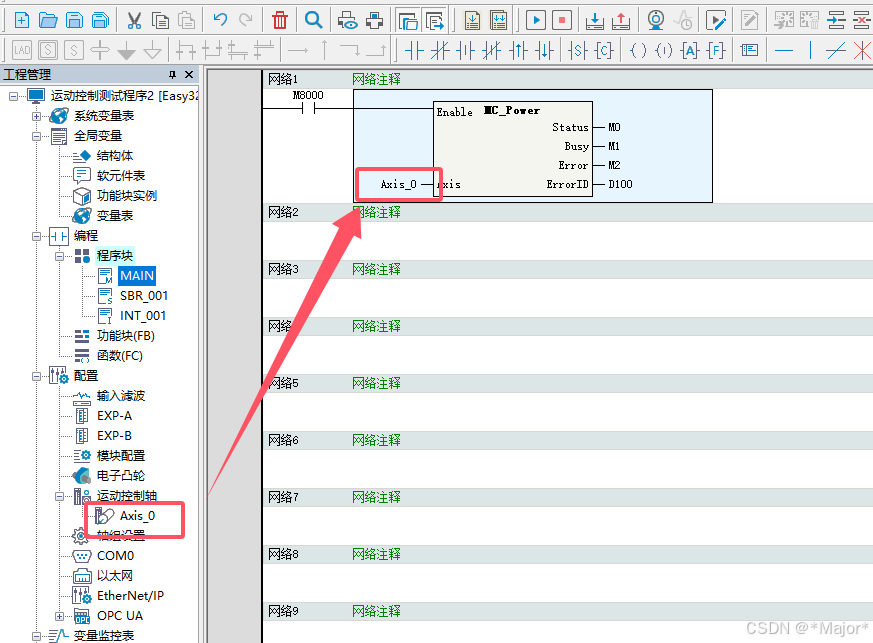
Task: Collapse the 变量监控表 node
Action: 36,636
